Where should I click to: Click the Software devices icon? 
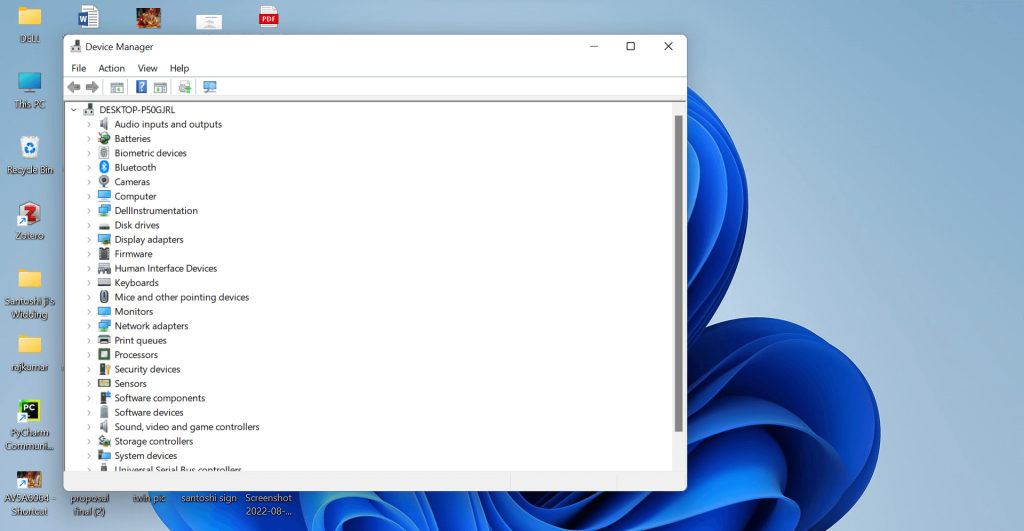coord(104,412)
